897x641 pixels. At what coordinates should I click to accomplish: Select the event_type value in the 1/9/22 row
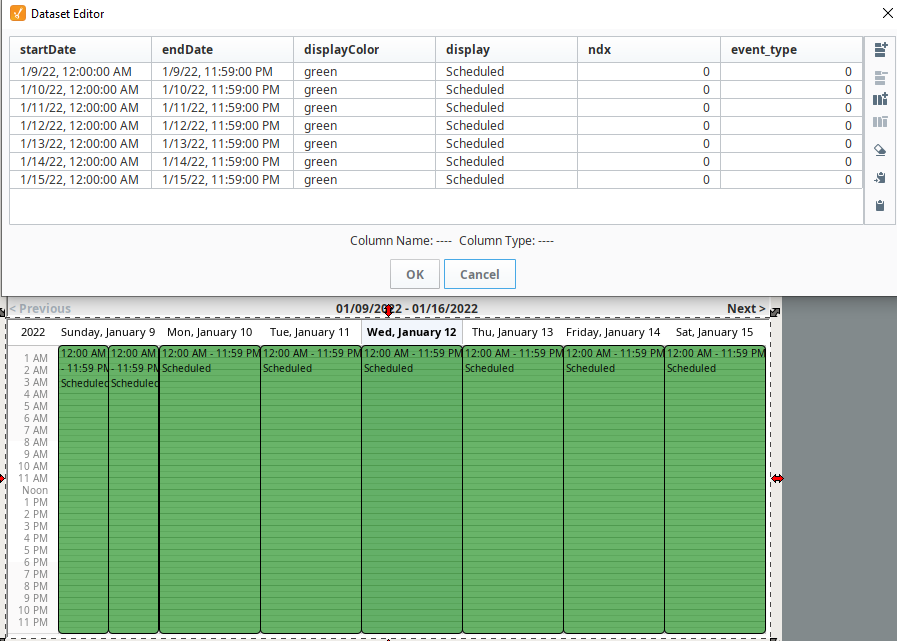point(791,72)
